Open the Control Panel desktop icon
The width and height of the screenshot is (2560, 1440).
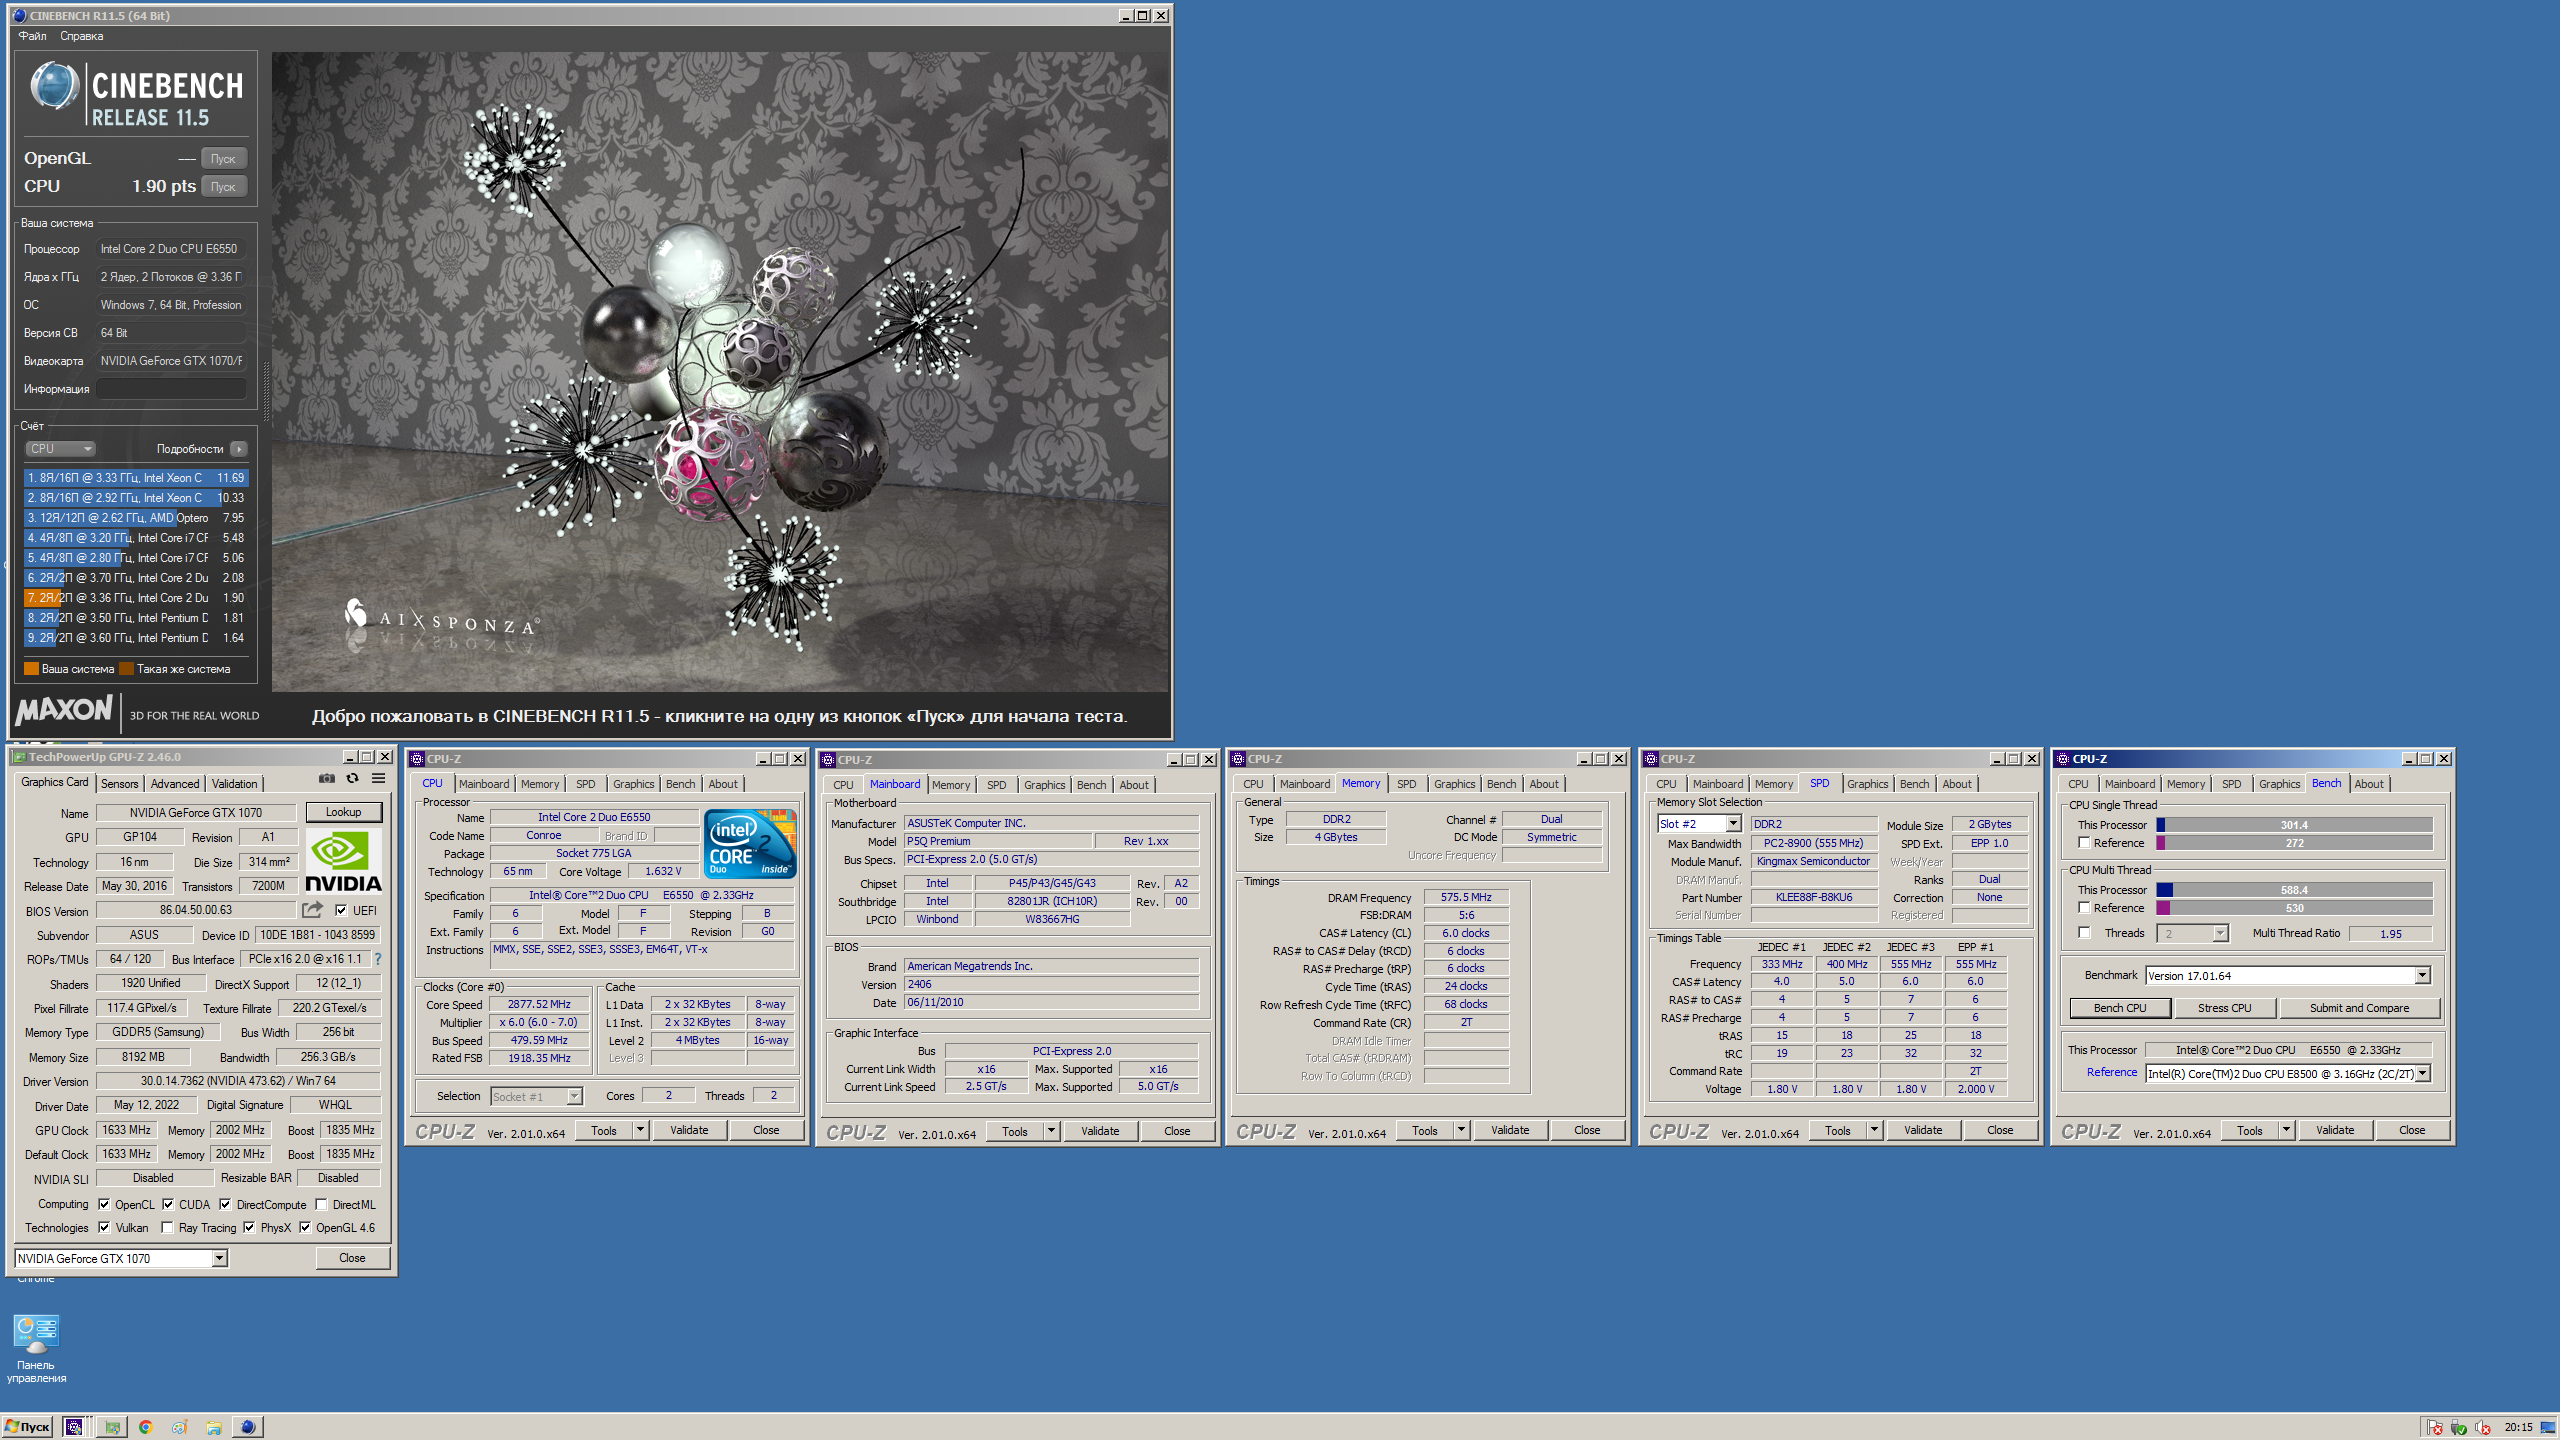[x=36, y=1349]
